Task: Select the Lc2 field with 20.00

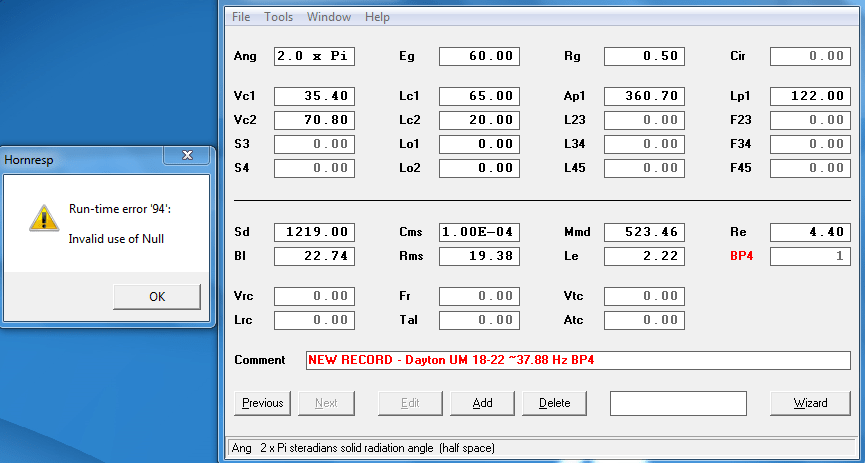Action: tap(479, 120)
